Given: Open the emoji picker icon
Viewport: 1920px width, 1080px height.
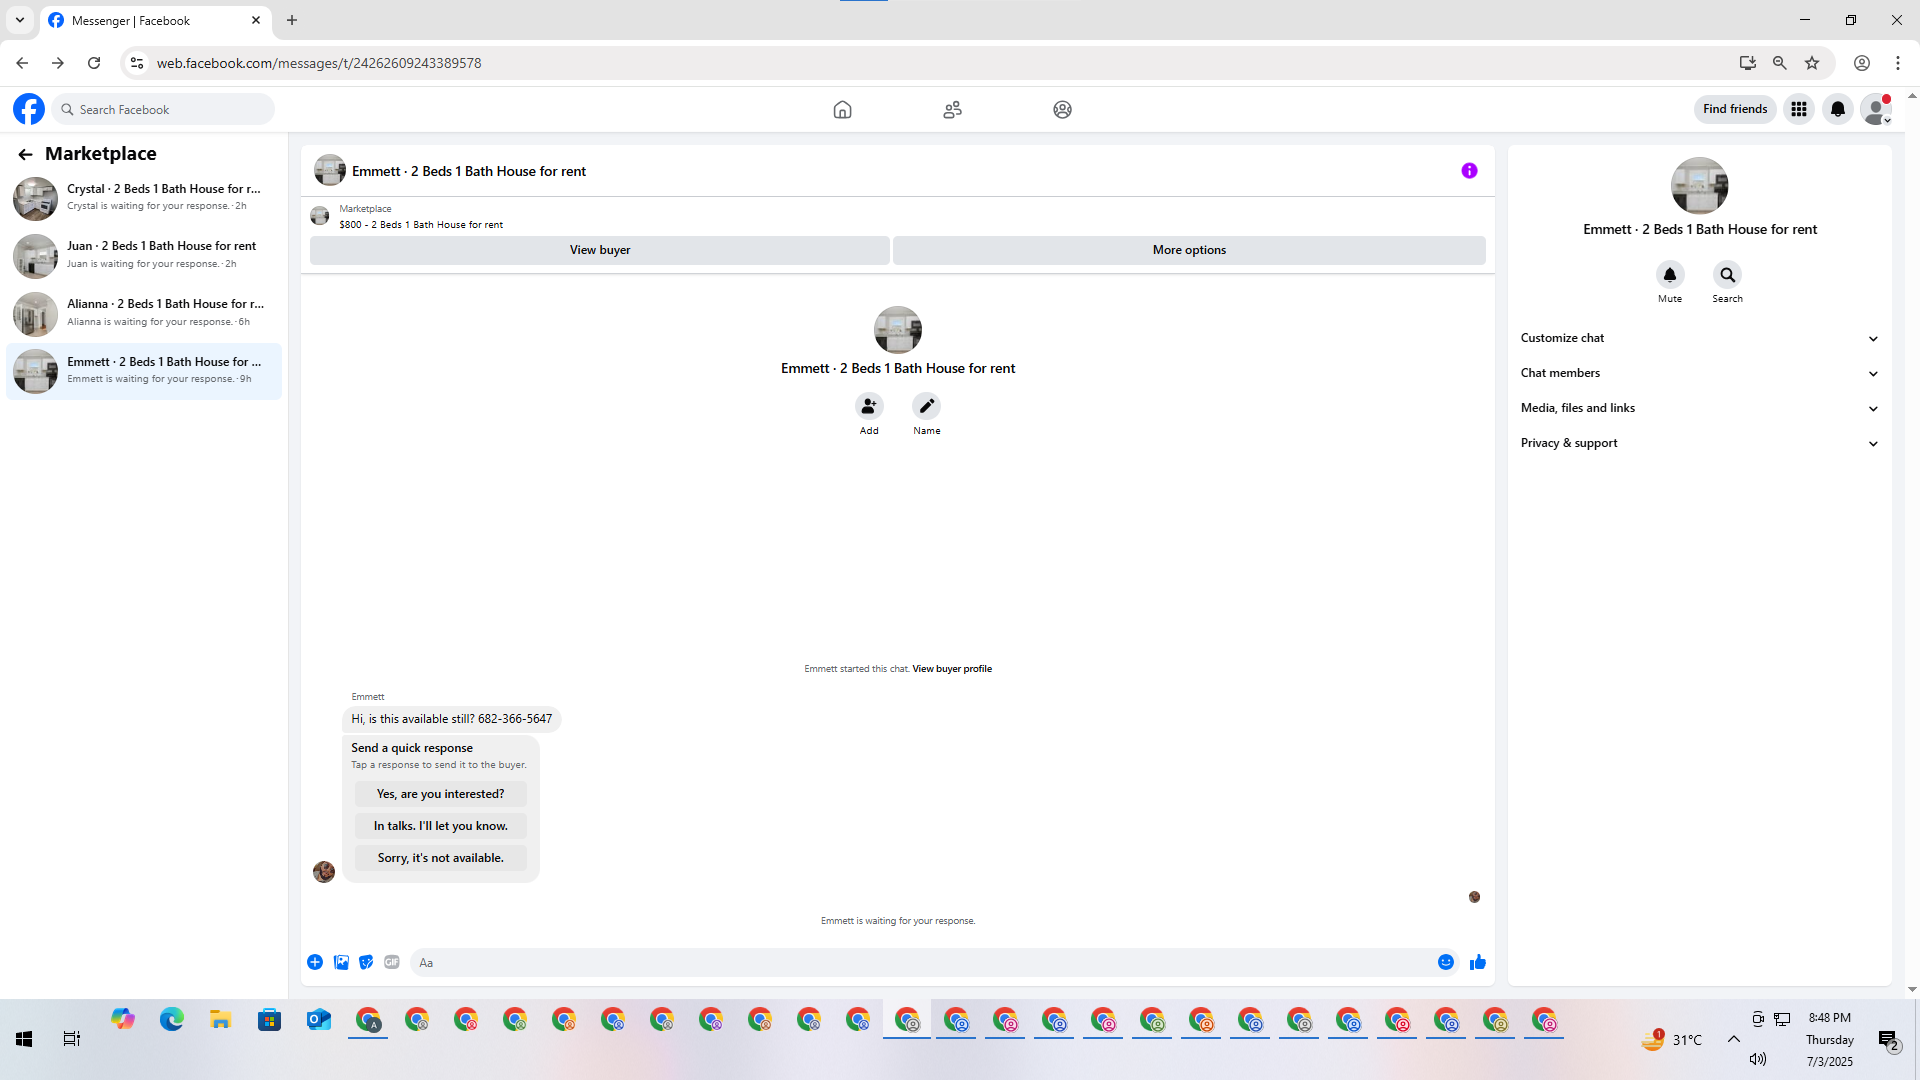Looking at the screenshot, I should 1445,962.
